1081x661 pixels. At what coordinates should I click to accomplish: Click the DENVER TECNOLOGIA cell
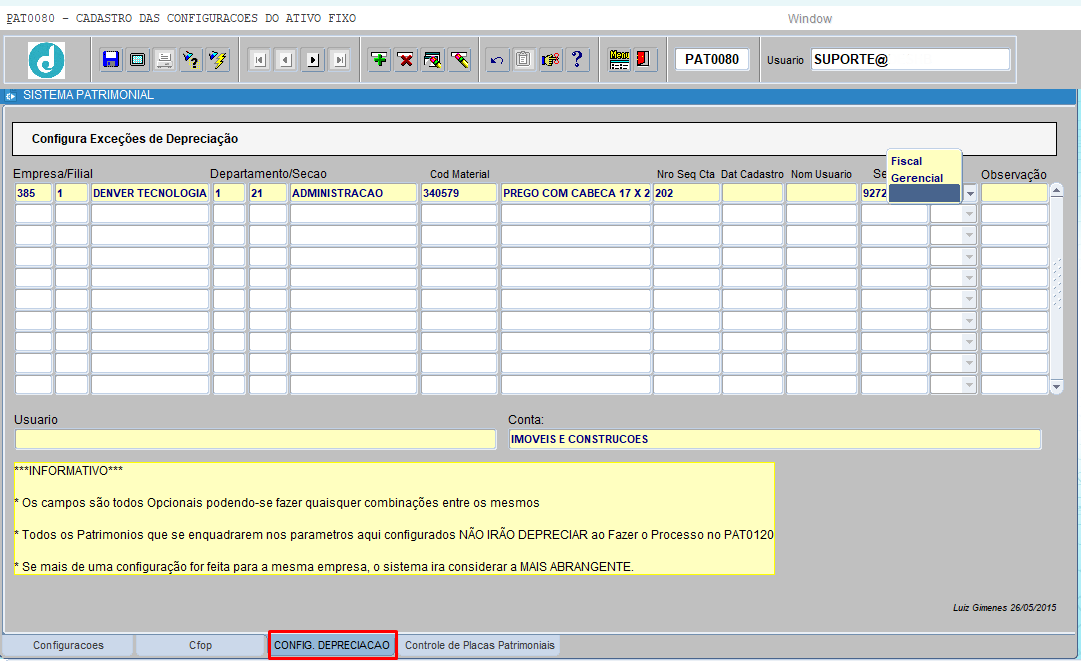(x=150, y=193)
